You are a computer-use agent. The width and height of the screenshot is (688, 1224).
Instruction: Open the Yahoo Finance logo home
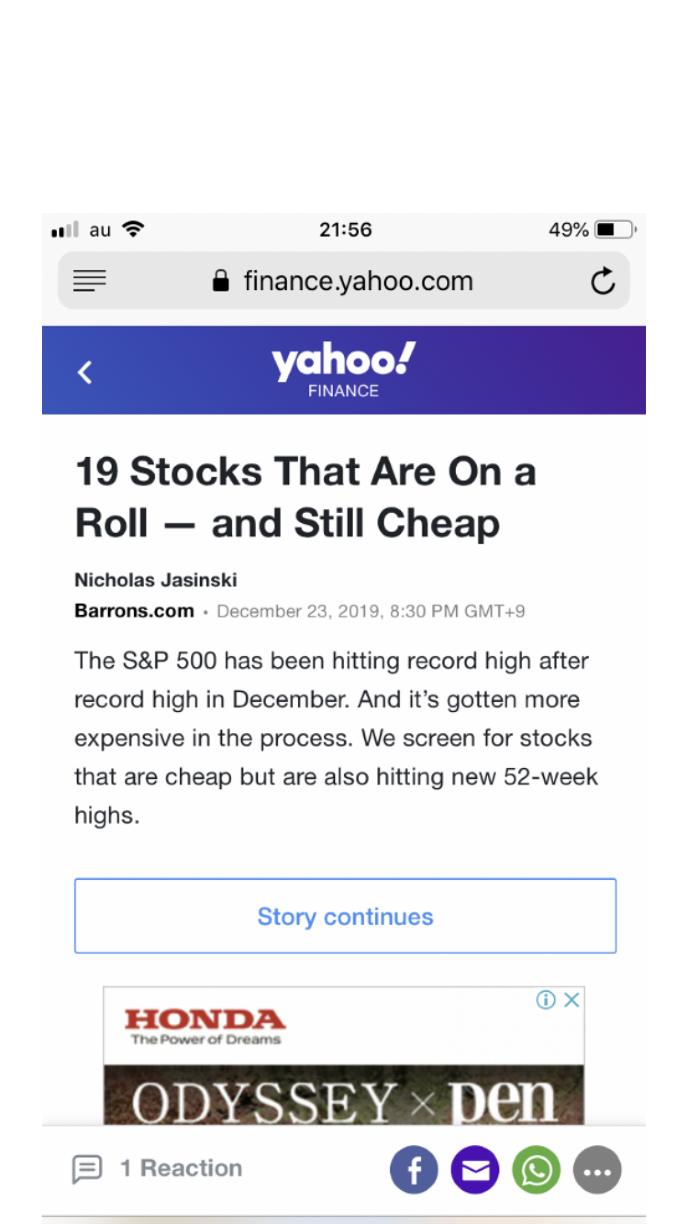click(x=343, y=370)
